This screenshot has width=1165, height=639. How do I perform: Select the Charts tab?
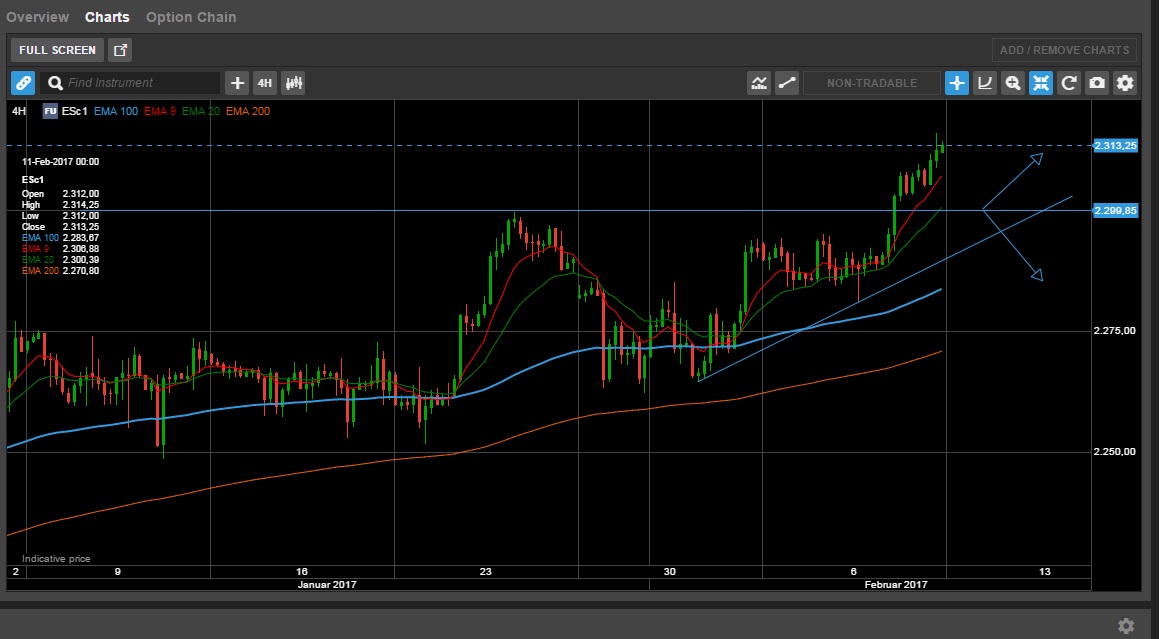[107, 17]
